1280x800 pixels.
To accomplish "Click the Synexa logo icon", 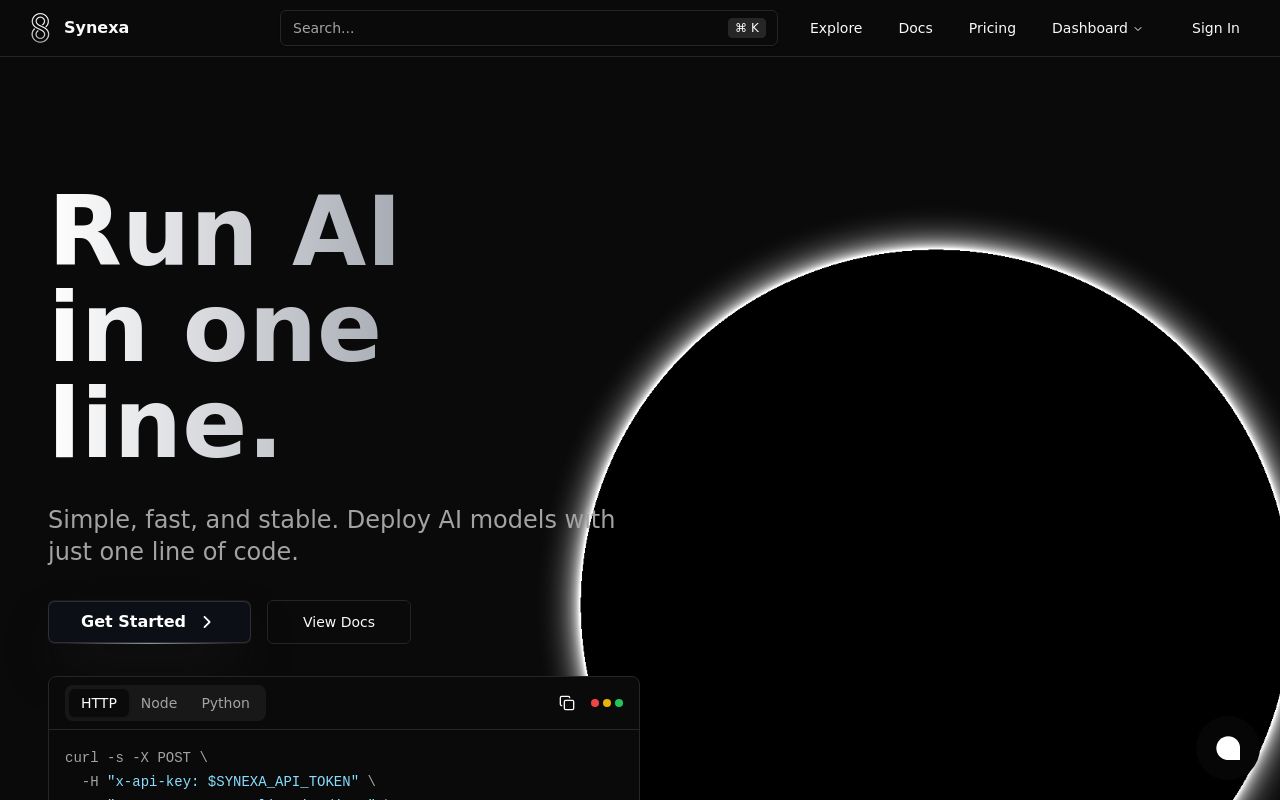I will (x=40, y=28).
